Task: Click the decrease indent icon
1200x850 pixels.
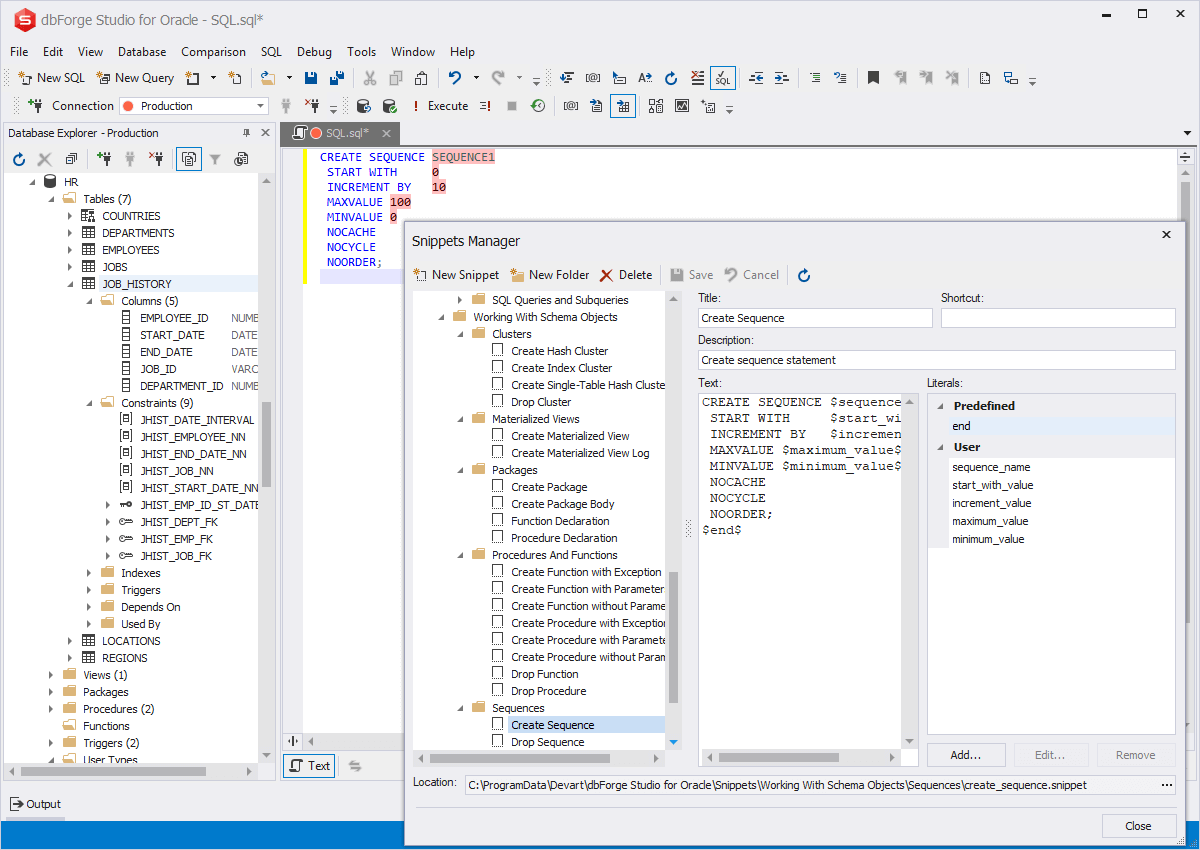Action: [756, 78]
